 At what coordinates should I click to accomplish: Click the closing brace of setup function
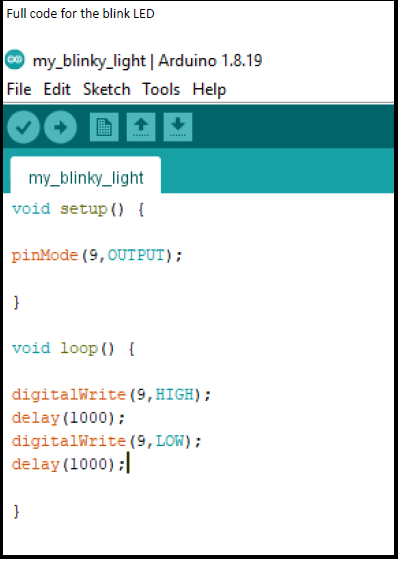[x=16, y=302]
